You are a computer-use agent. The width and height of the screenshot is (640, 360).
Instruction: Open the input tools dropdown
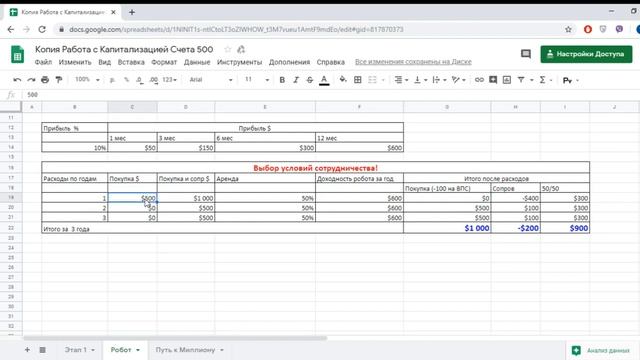(x=570, y=80)
